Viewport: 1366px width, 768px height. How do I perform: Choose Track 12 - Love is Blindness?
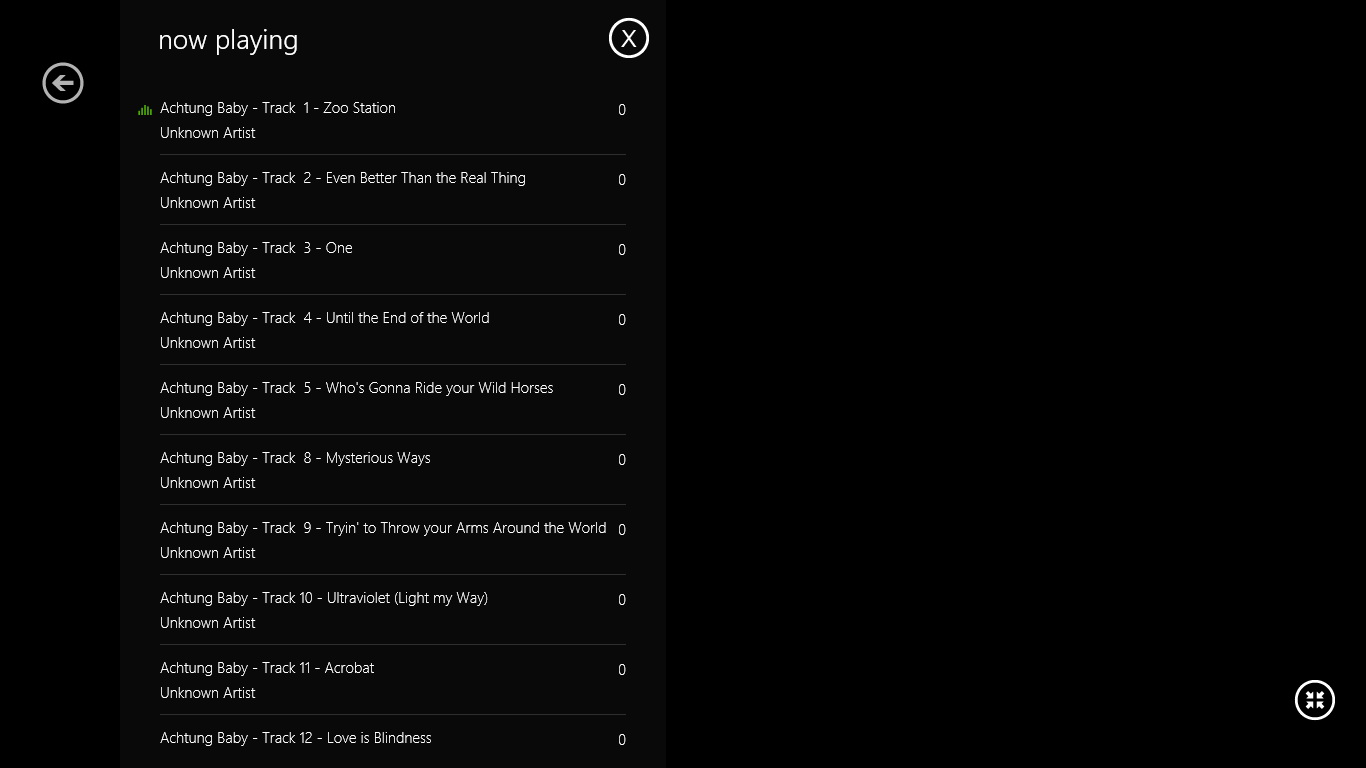click(x=393, y=742)
